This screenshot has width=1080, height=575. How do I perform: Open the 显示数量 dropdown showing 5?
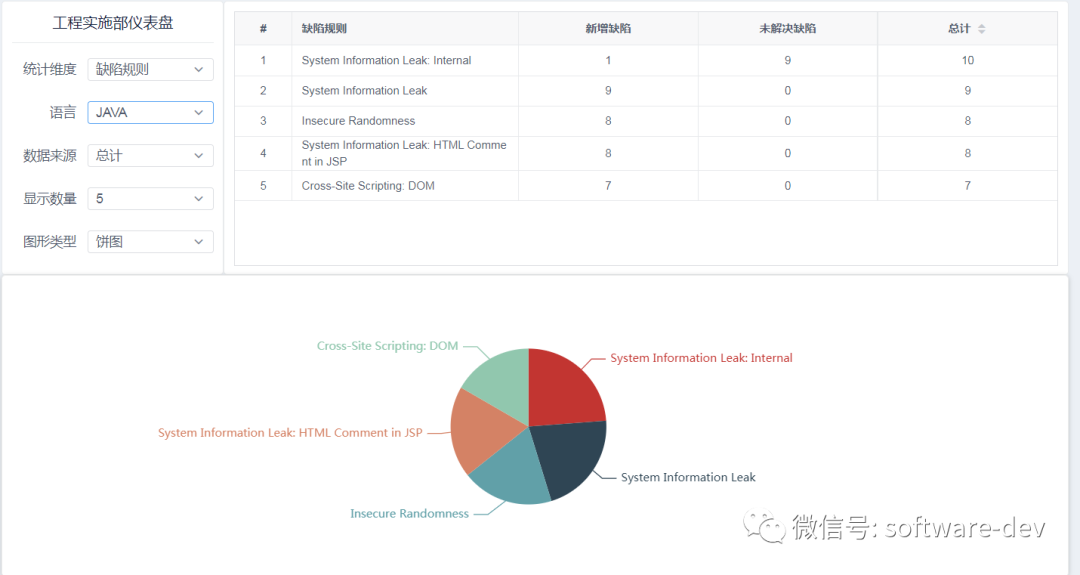pyautogui.click(x=150, y=198)
